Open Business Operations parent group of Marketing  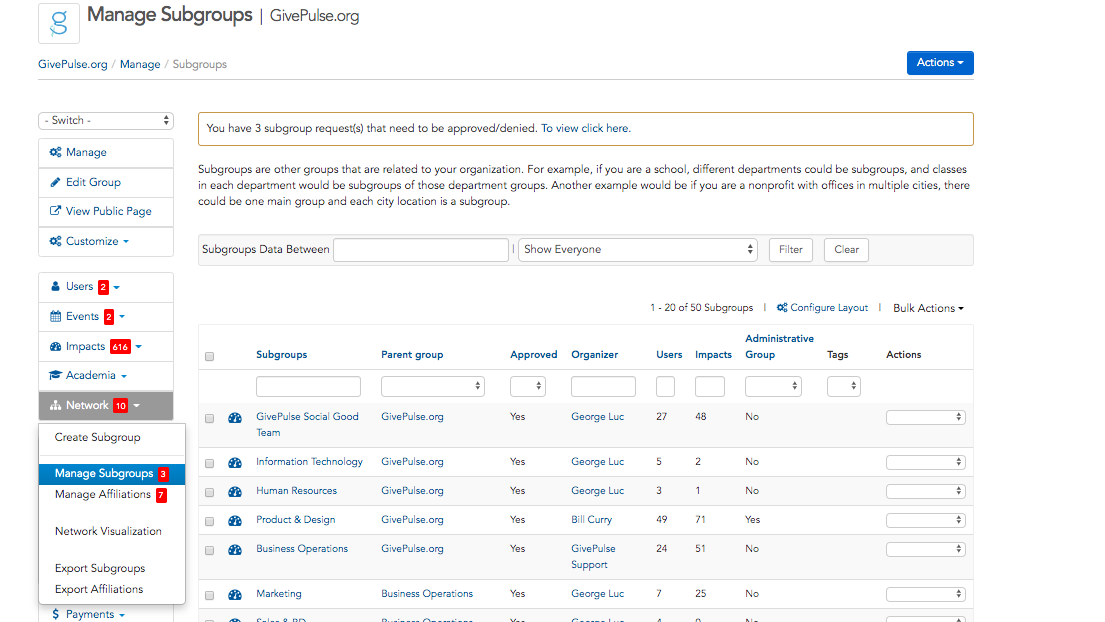[427, 593]
